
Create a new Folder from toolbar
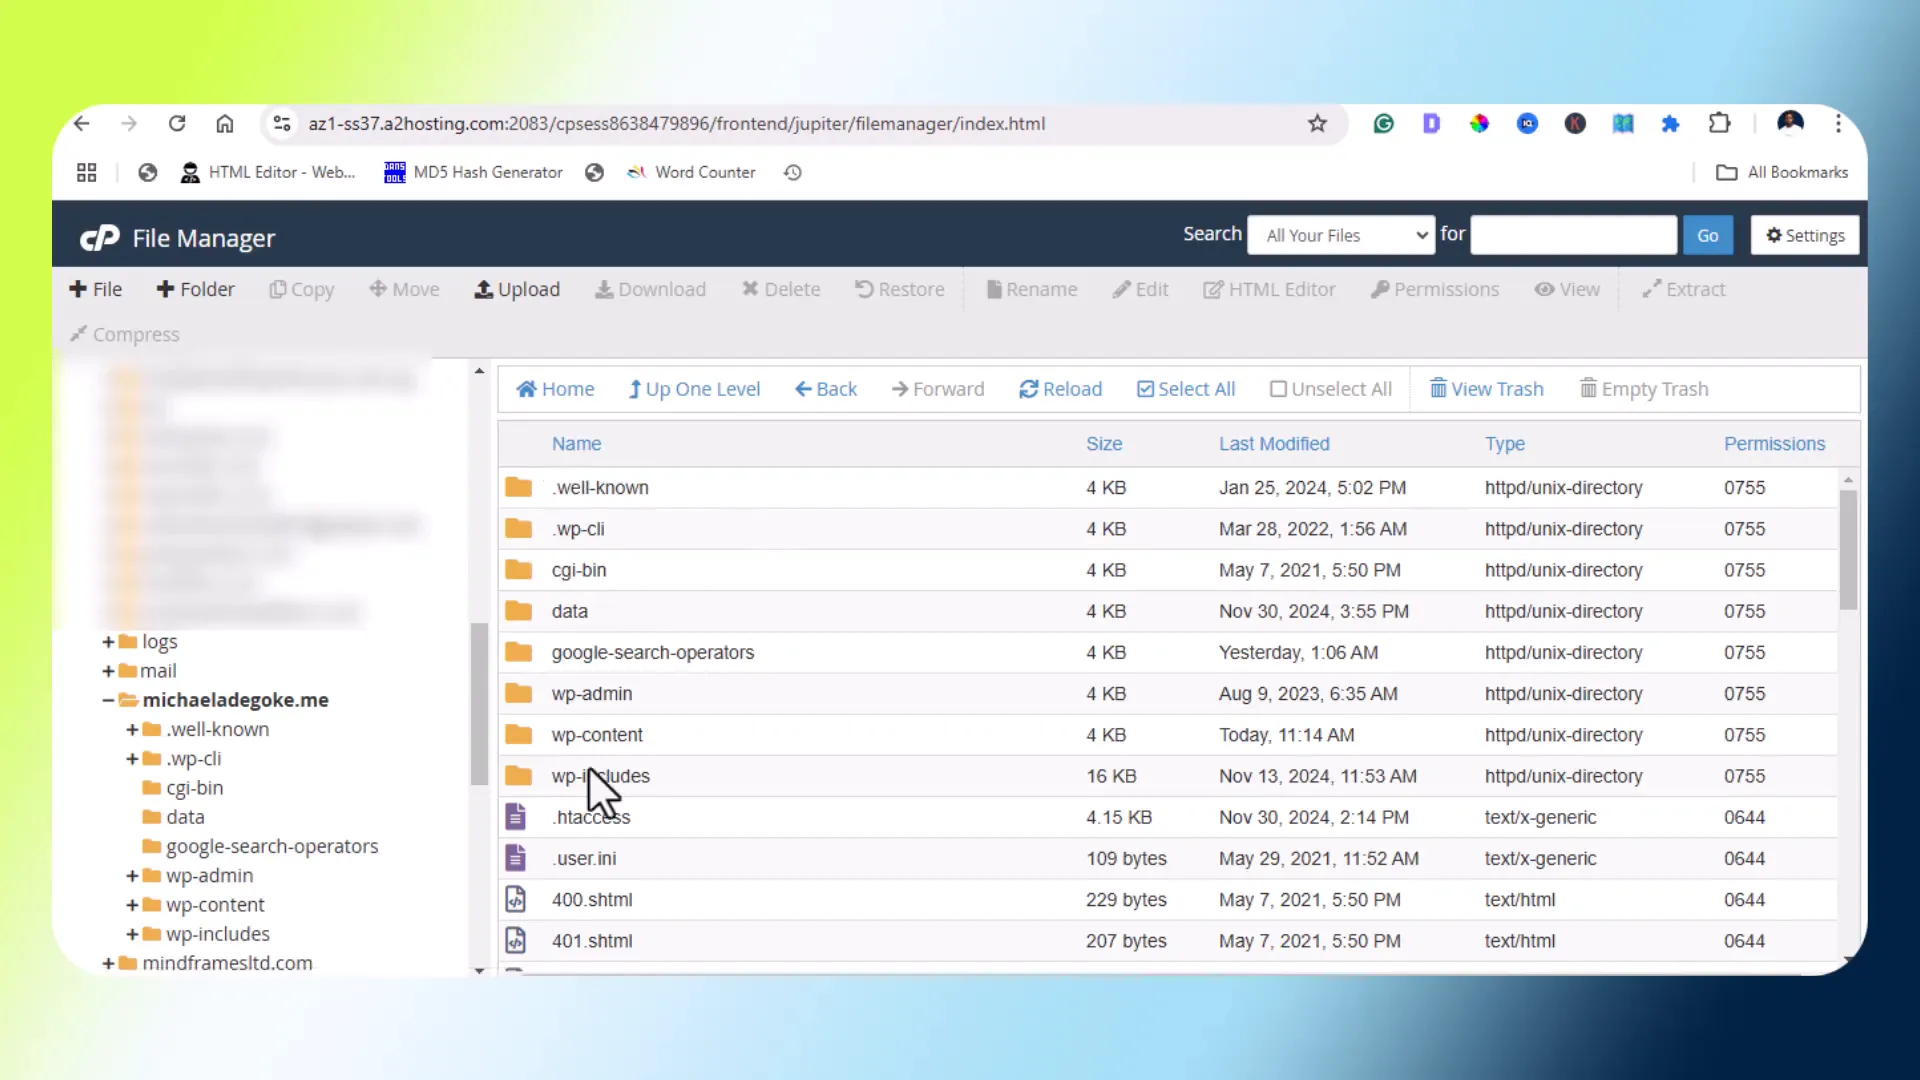tap(196, 289)
